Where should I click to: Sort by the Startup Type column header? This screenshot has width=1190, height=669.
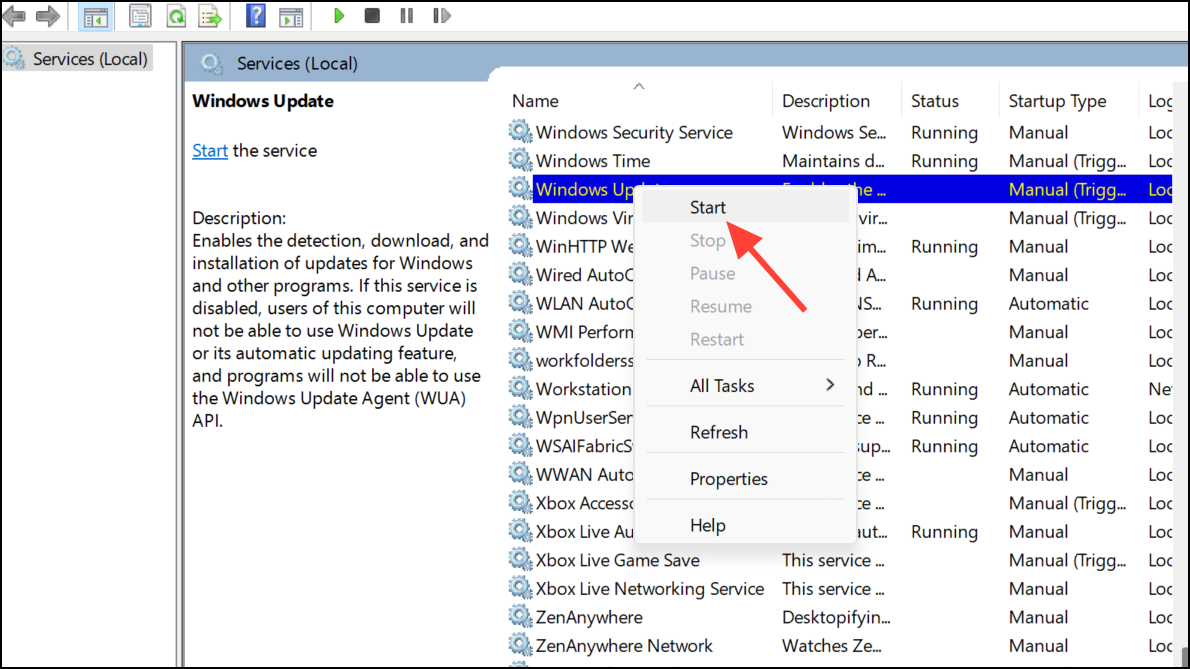[x=1068, y=100]
